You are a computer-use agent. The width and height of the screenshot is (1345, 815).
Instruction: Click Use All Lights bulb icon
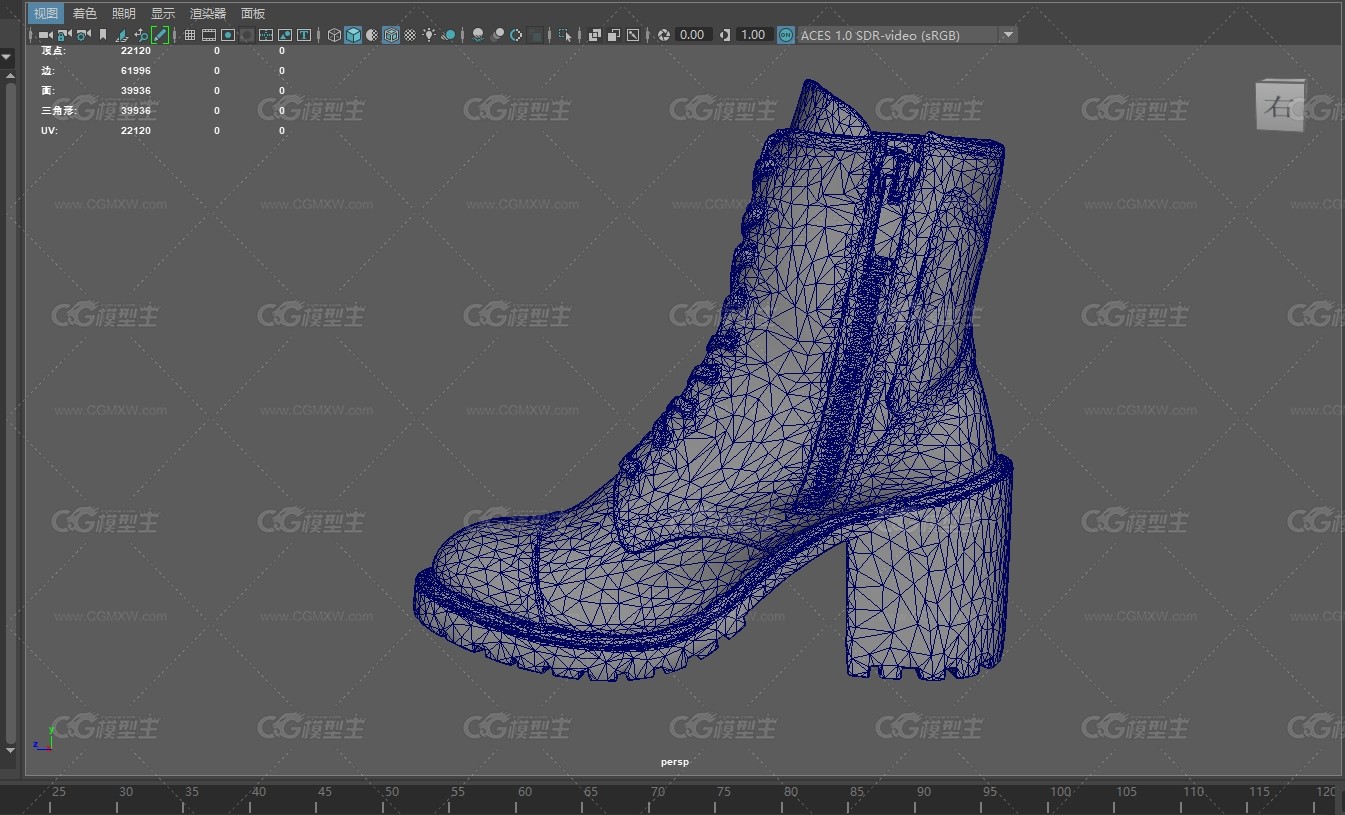coord(429,35)
